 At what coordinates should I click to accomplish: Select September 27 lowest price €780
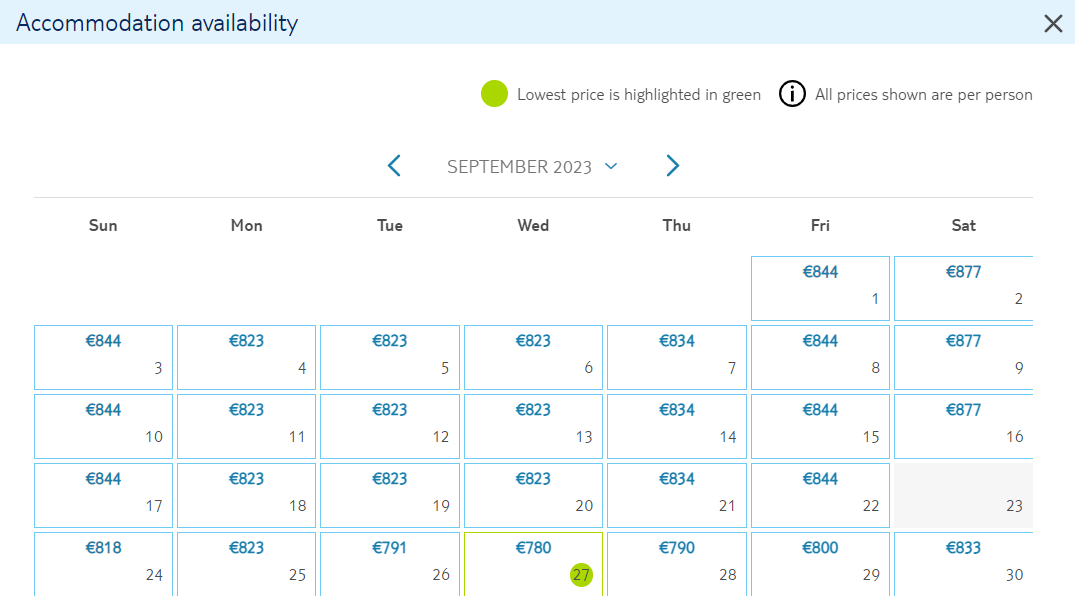point(533,563)
